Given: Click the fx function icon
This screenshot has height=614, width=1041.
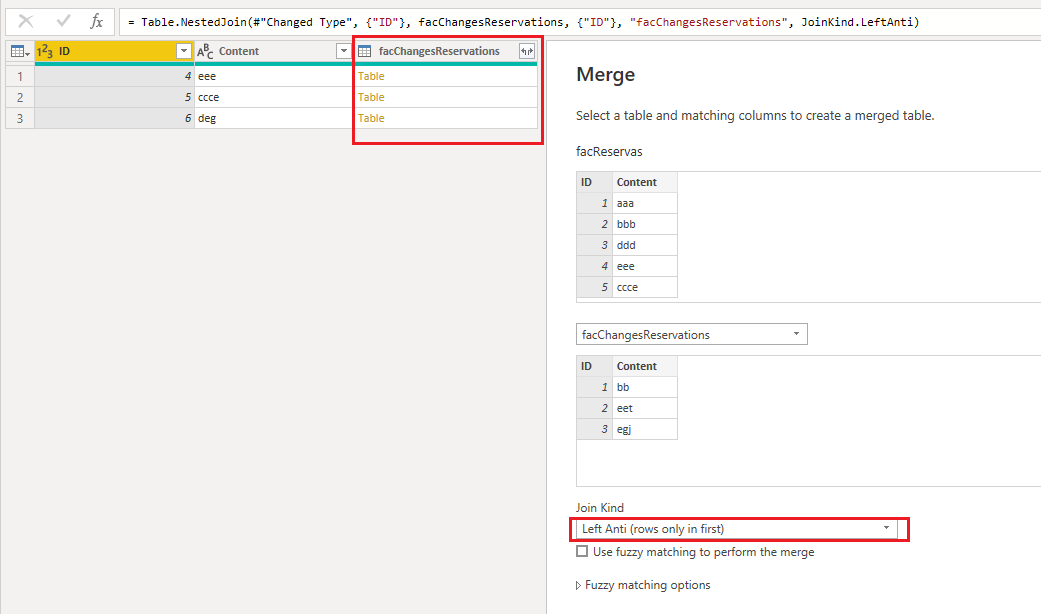Looking at the screenshot, I should pyautogui.click(x=96, y=21).
